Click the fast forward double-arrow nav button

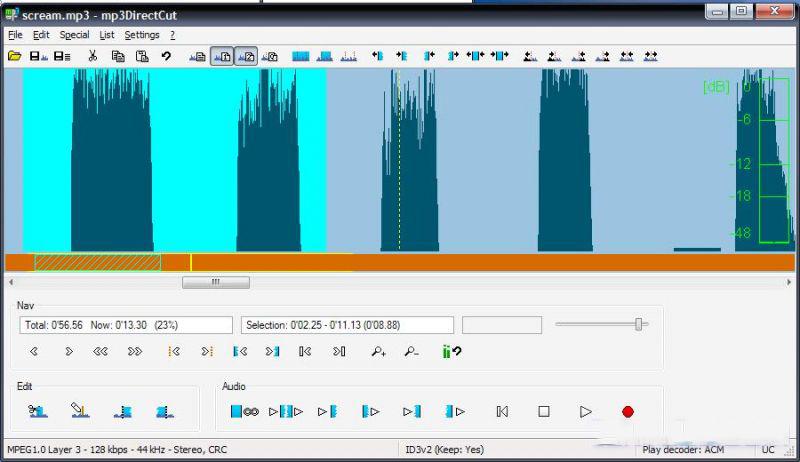pos(135,351)
